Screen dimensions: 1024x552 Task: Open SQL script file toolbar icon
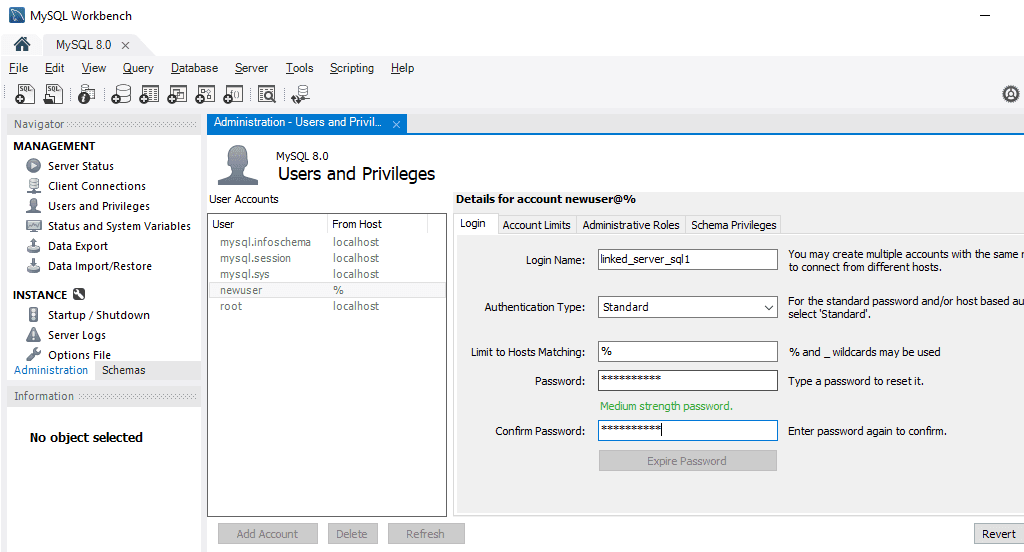click(x=53, y=94)
